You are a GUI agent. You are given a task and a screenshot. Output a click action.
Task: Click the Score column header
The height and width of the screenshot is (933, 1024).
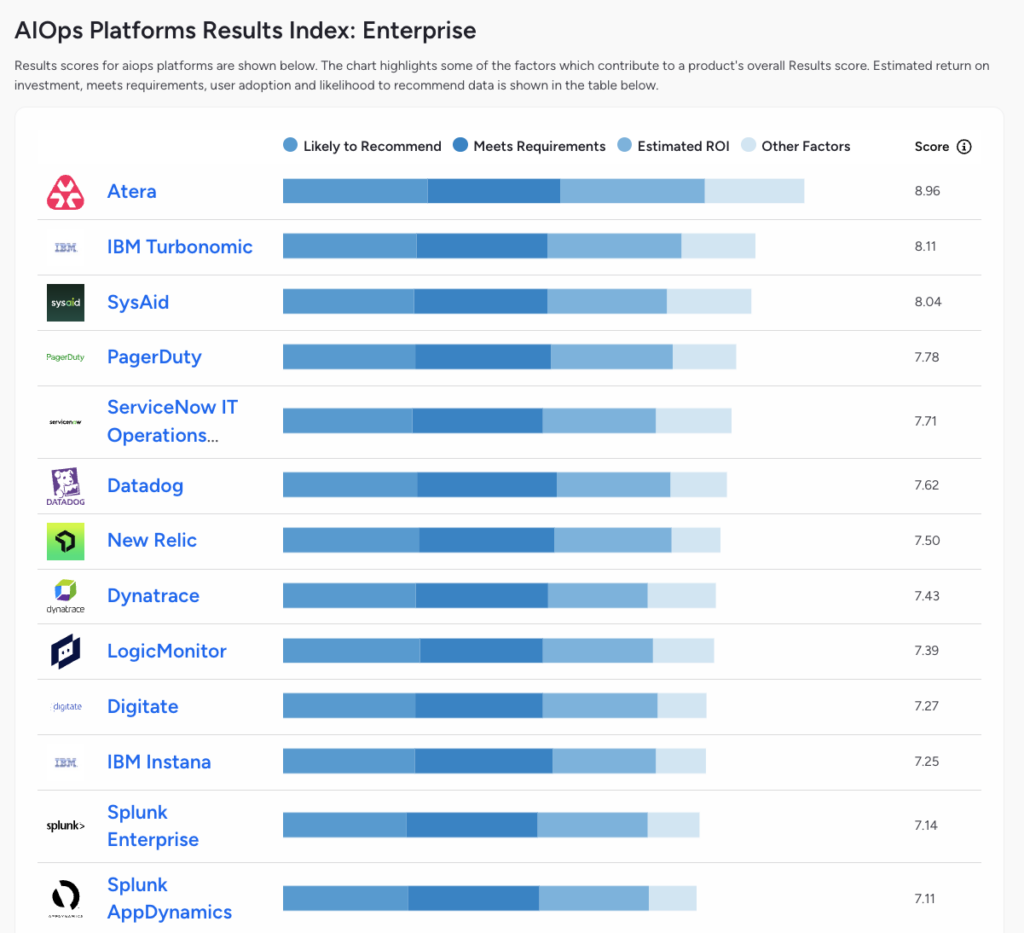pyautogui.click(x=931, y=146)
